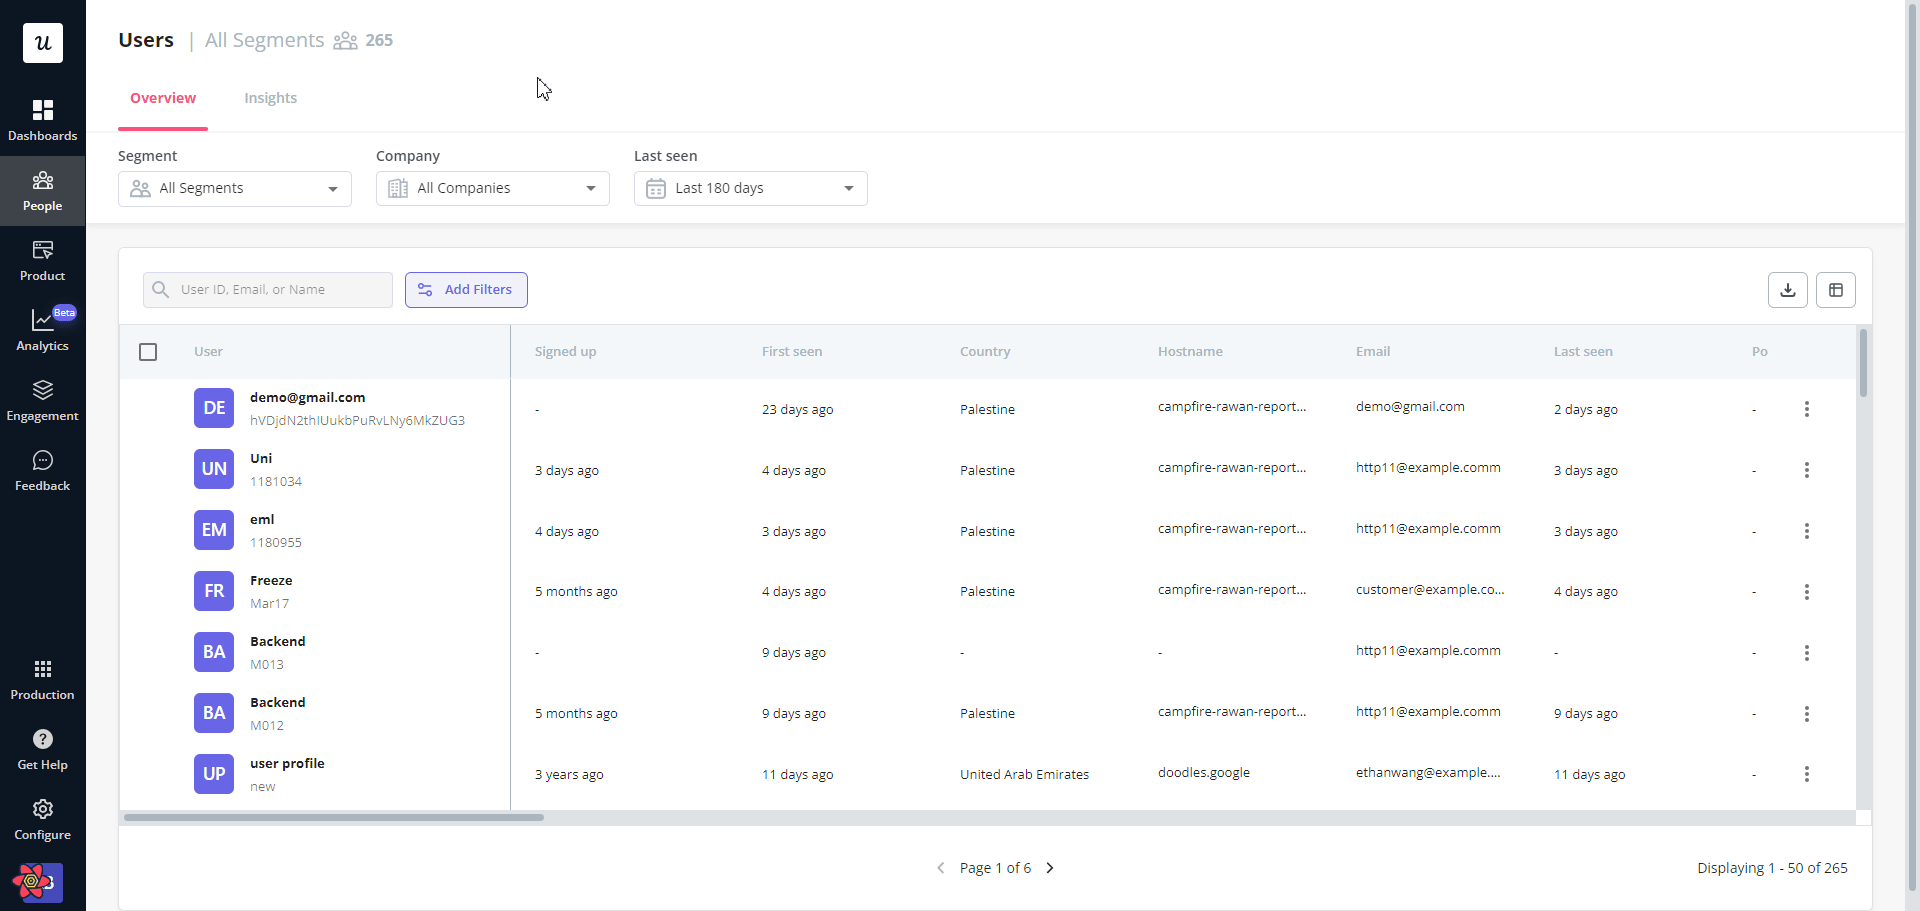Navigate to Engagement using its sidebar icon
The width and height of the screenshot is (1920, 911).
pyautogui.click(x=42, y=400)
